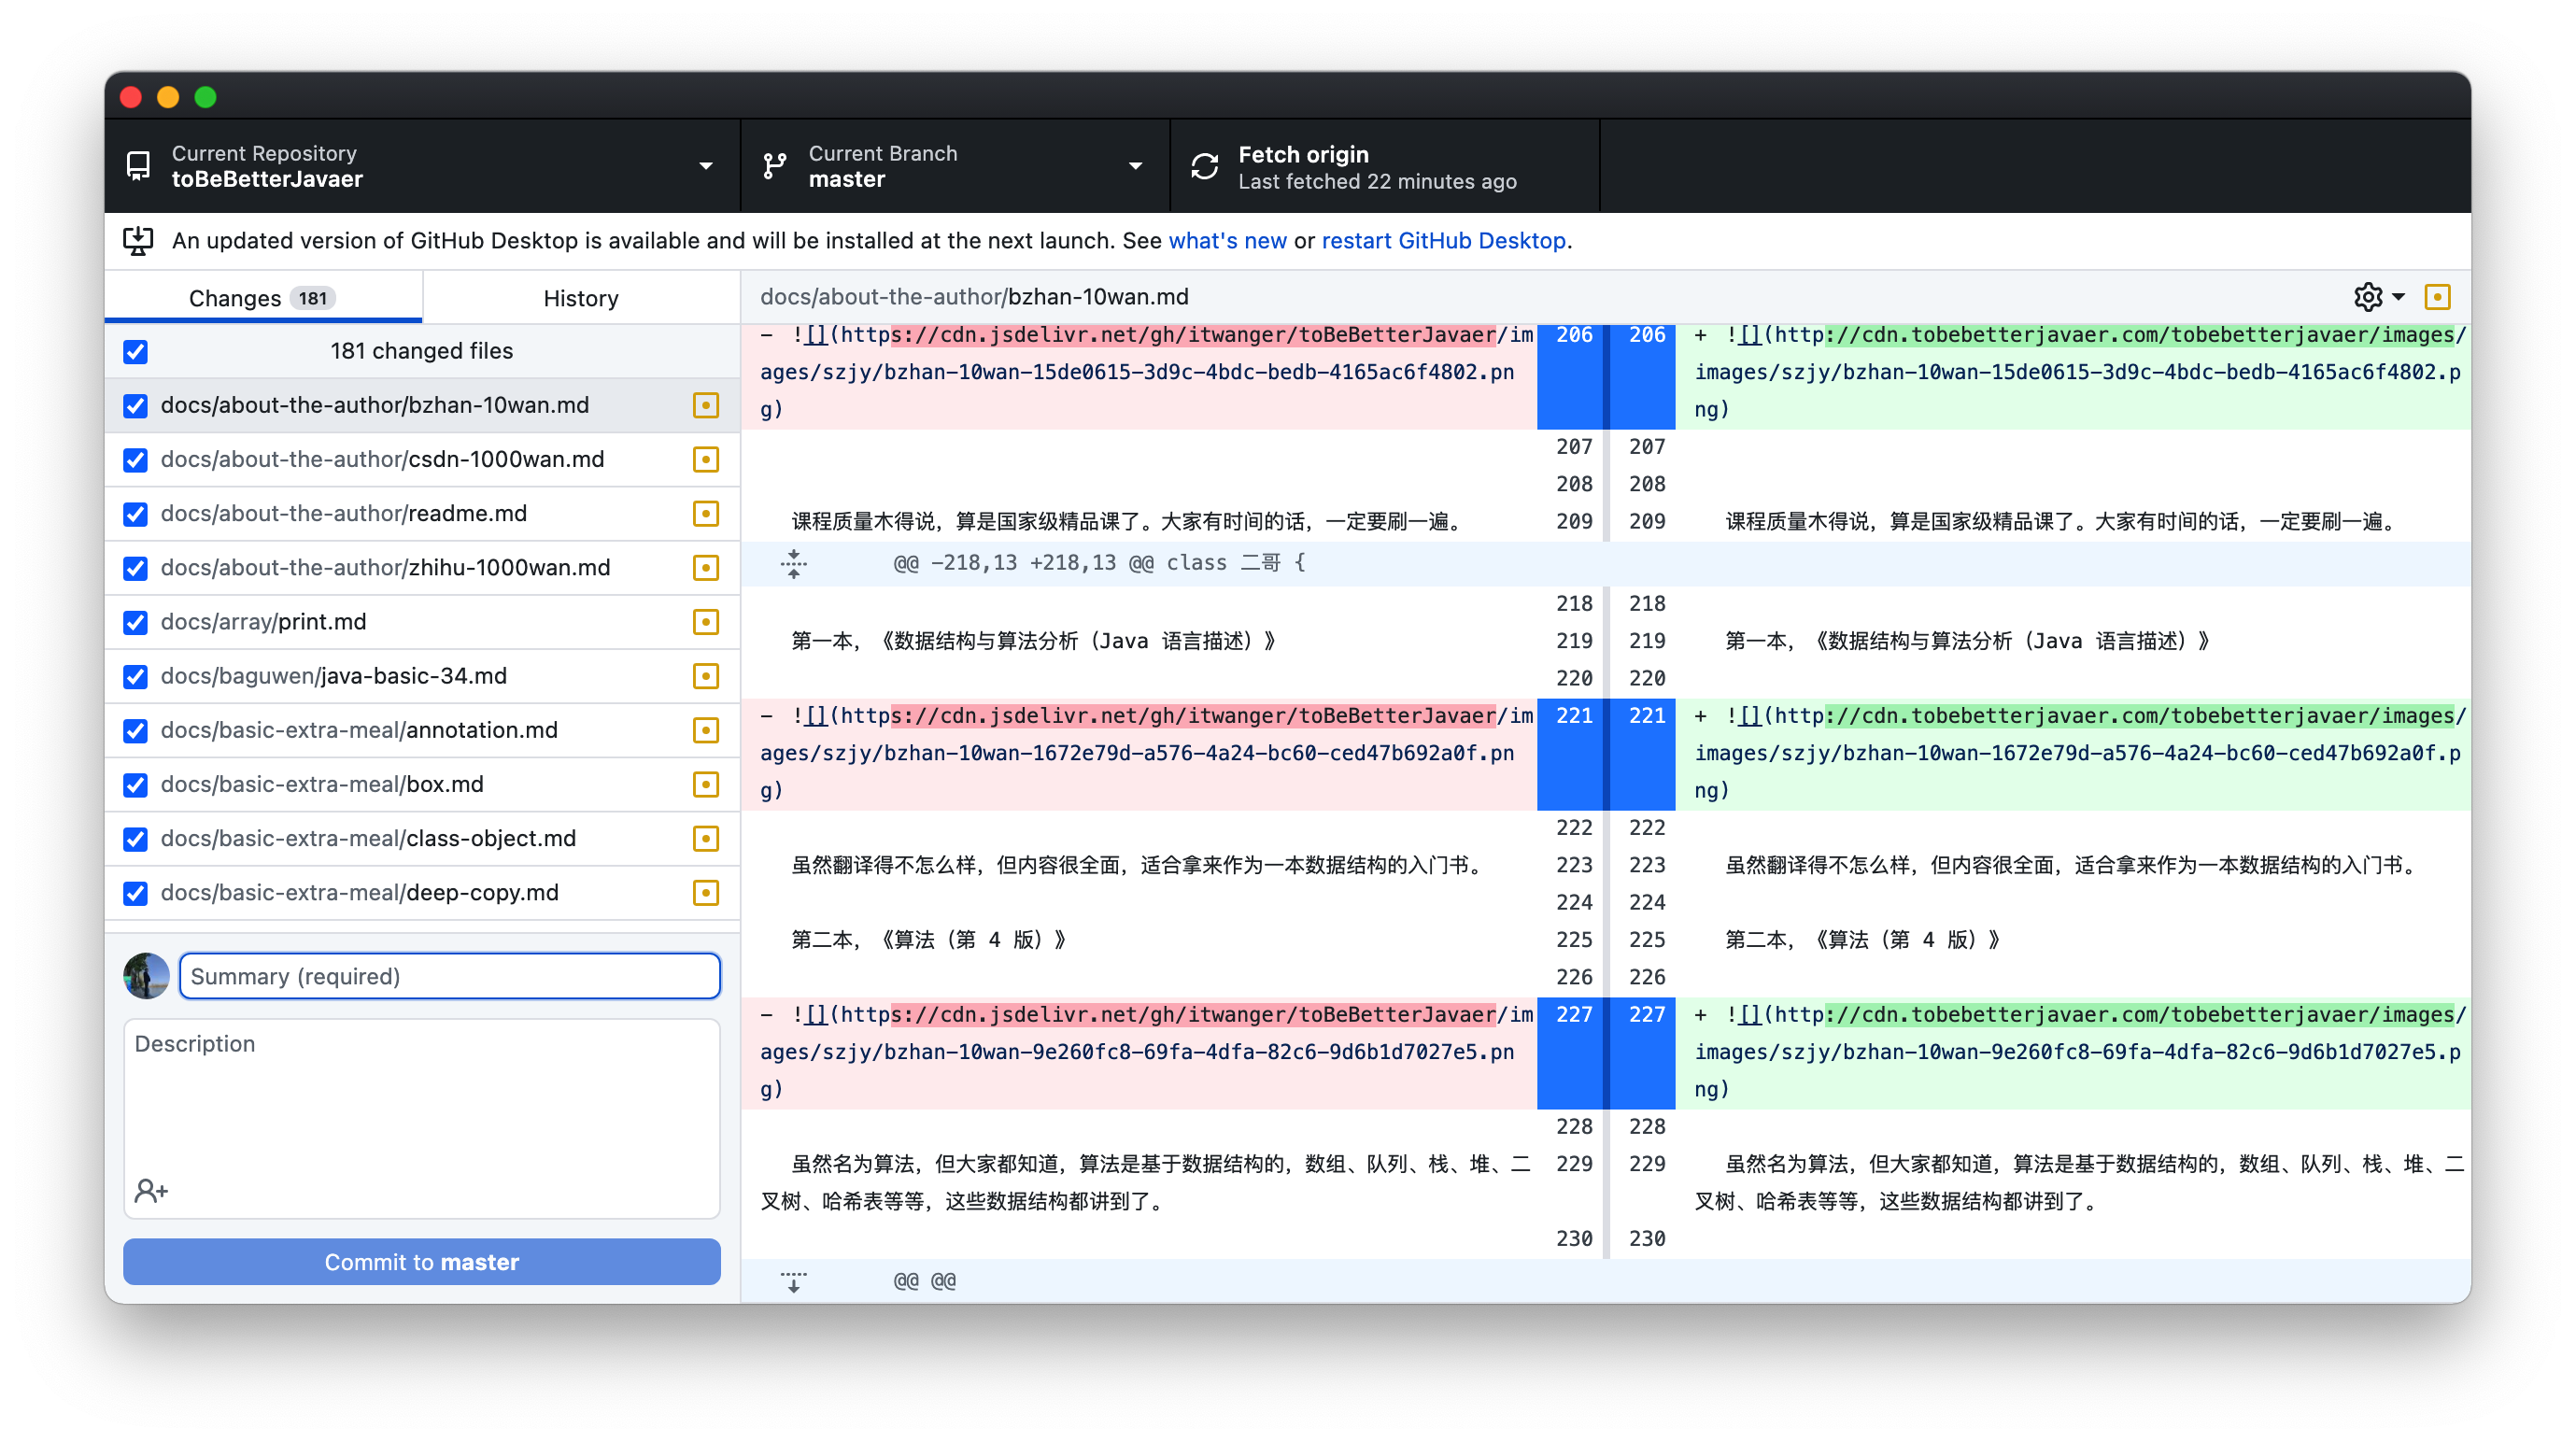The width and height of the screenshot is (2576, 1442).
Task: Click modified status icon for java-basic-34.md
Action: (x=706, y=676)
